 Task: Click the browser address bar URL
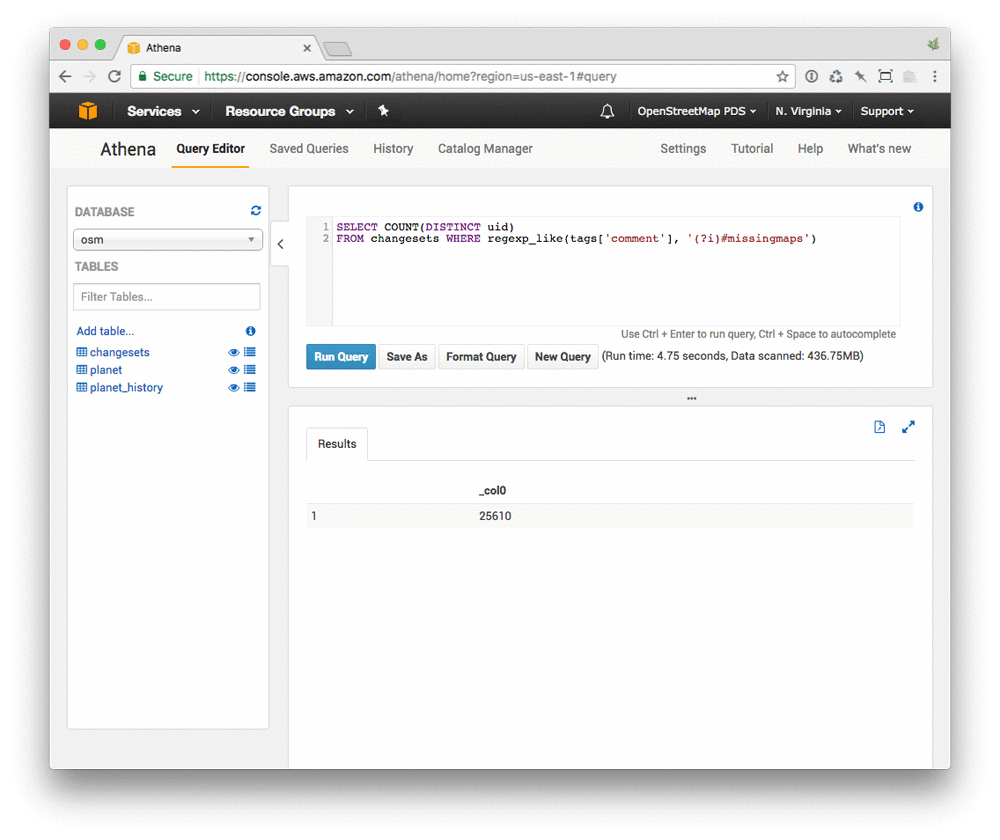tap(410, 77)
